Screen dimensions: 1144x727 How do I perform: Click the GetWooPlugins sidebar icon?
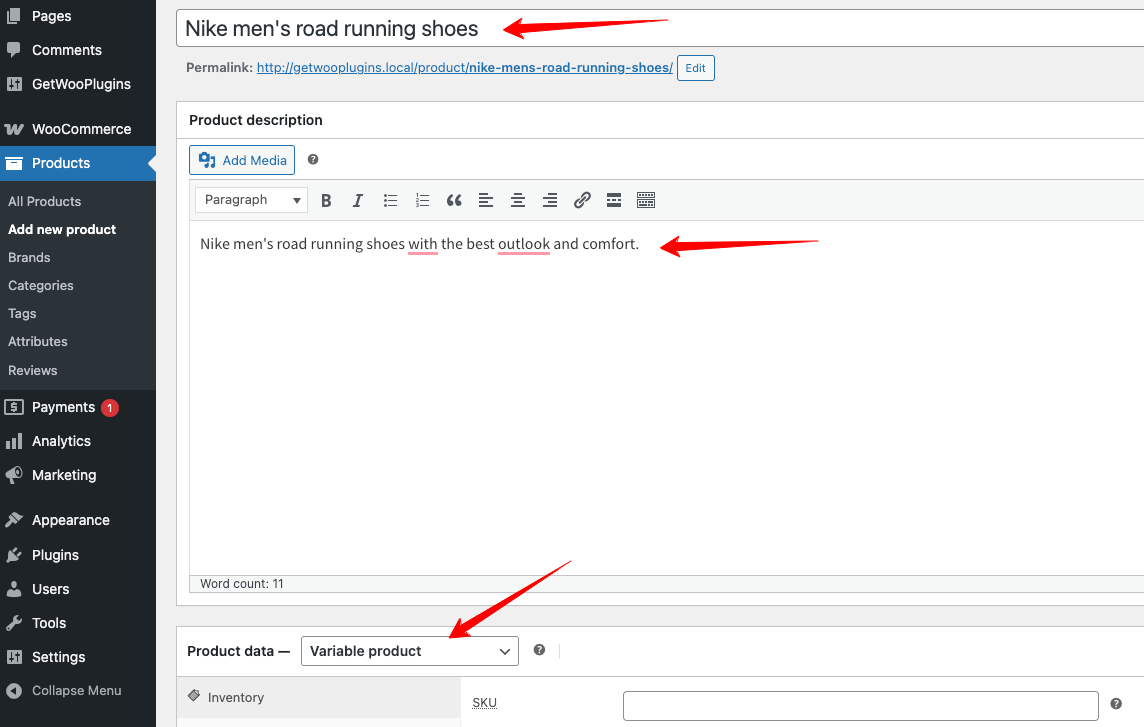point(14,84)
